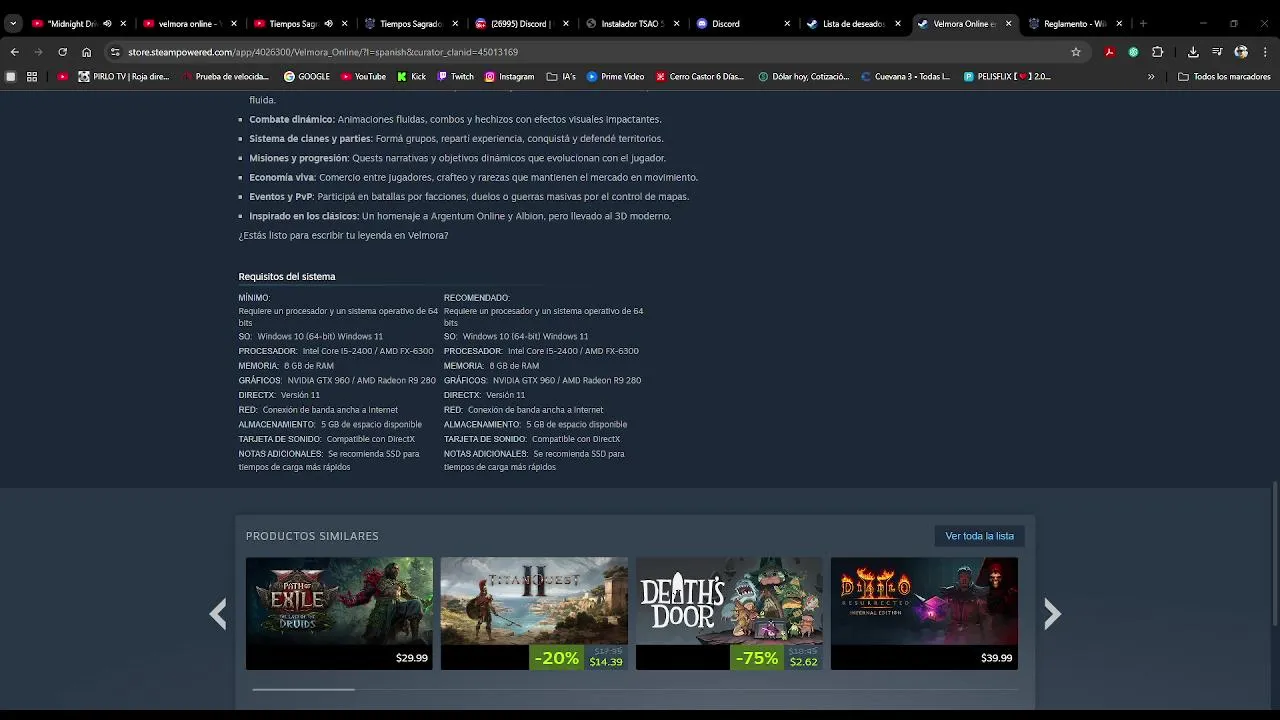
Task: Open the green ChatGPT extension icon
Action: [x=1133, y=52]
